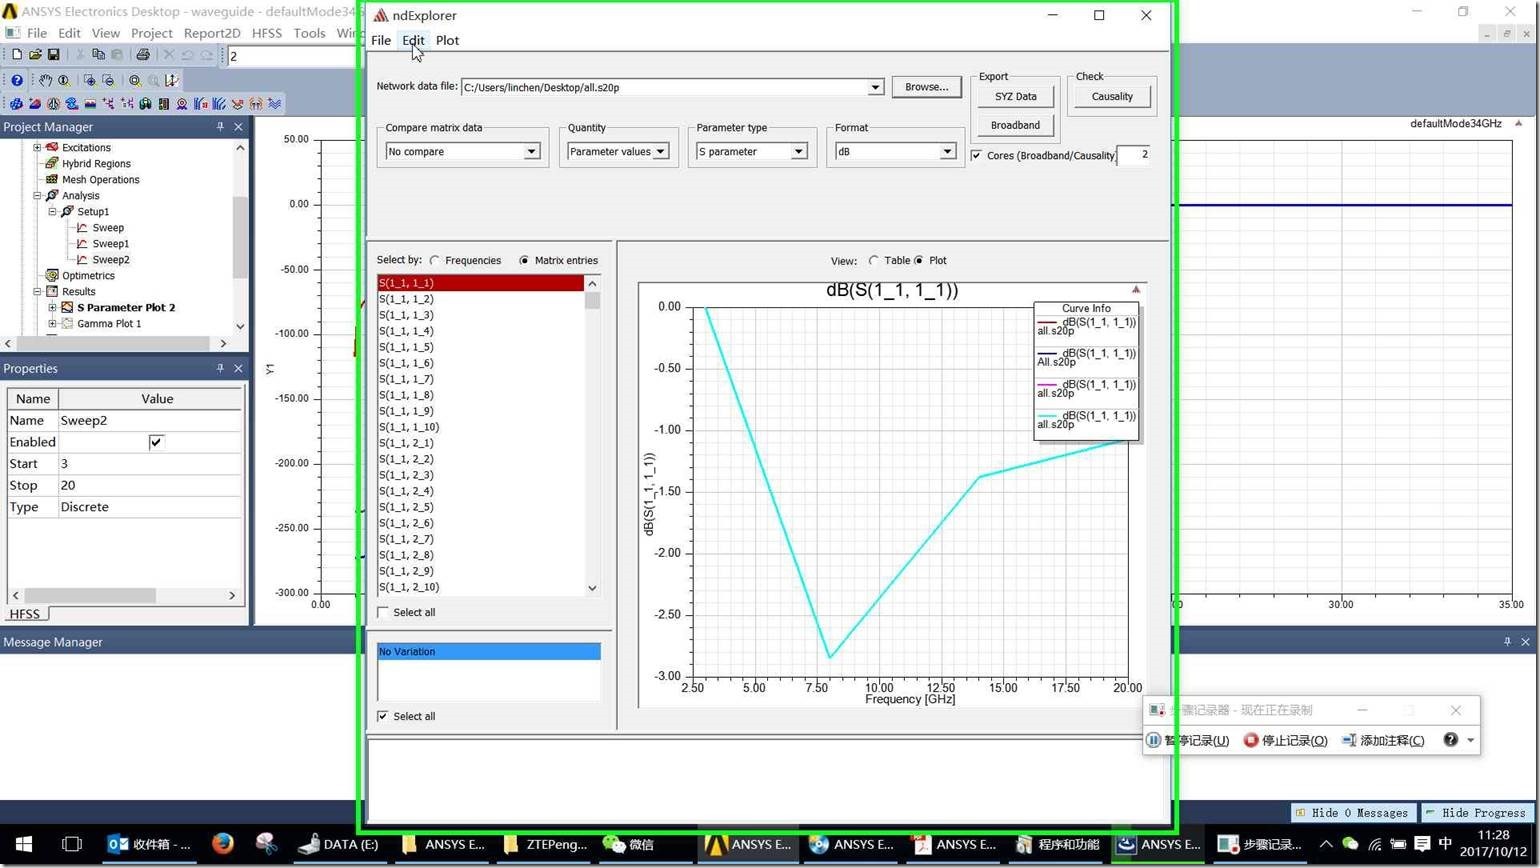This screenshot has width=1540, height=868.
Task: Select the Frequencies radio button
Action: pyautogui.click(x=435, y=260)
